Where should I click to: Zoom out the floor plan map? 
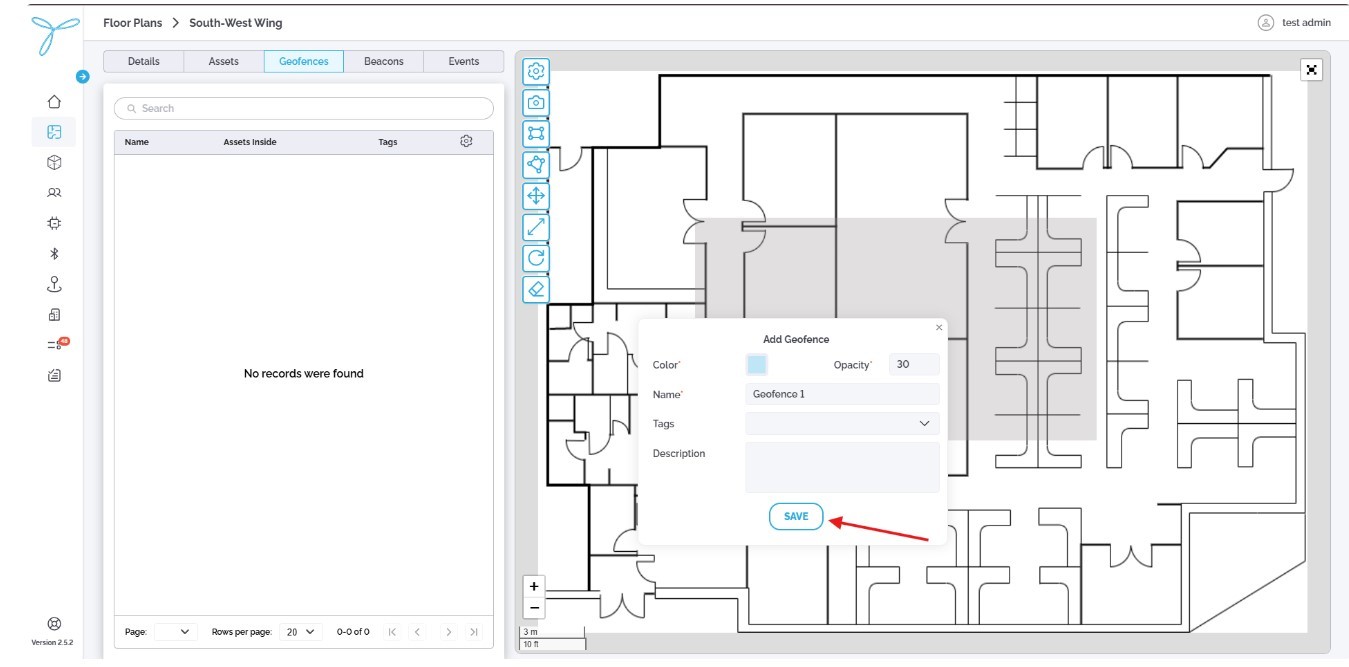click(534, 608)
